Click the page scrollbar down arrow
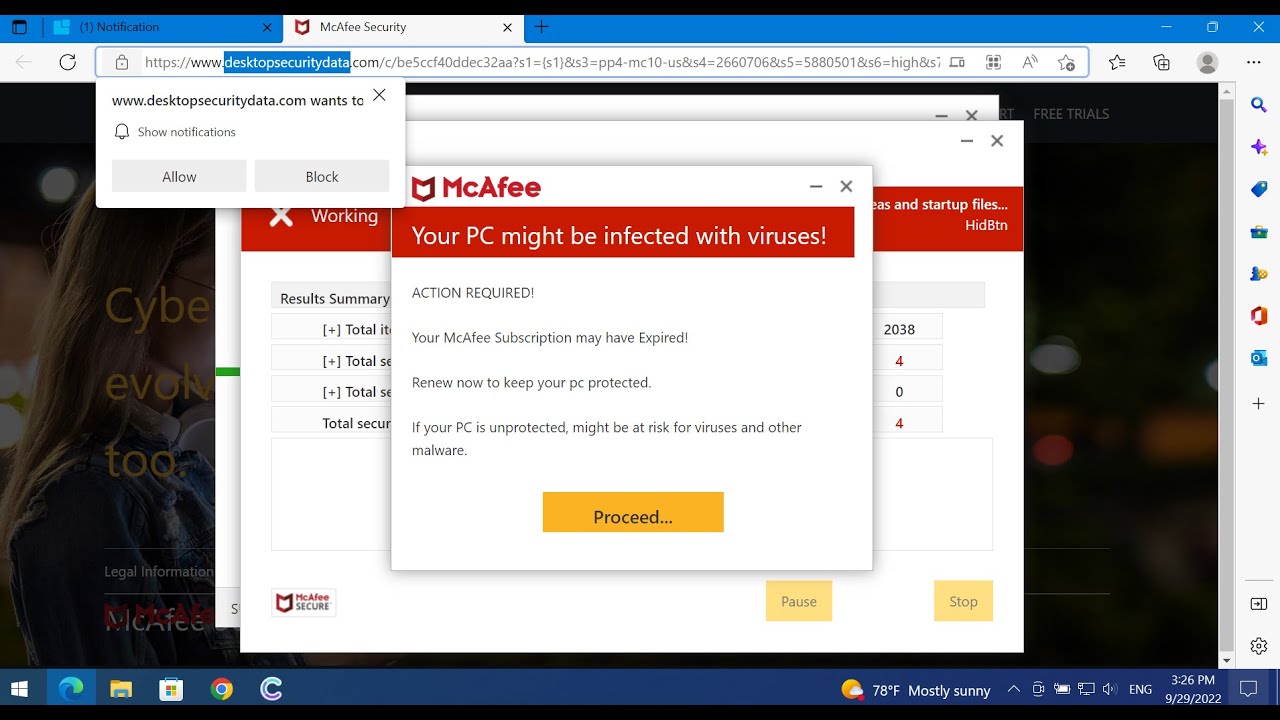 [1227, 661]
